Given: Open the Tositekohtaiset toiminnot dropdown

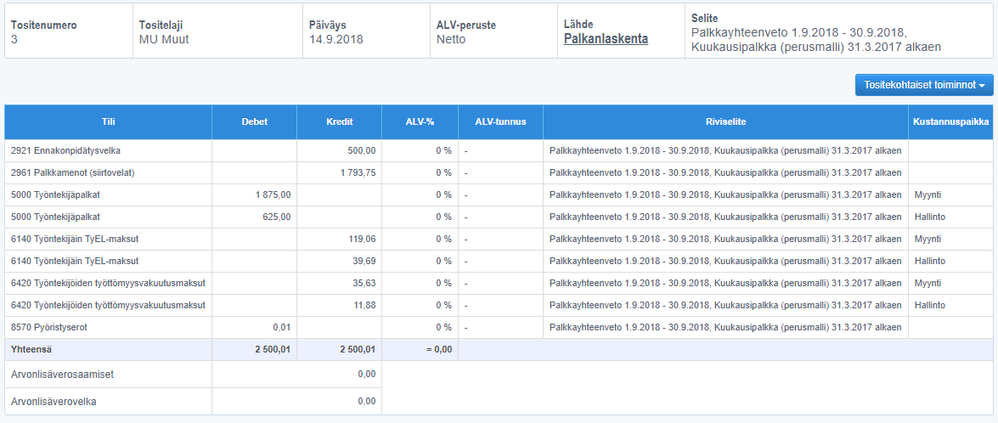Looking at the screenshot, I should tap(924, 85).
